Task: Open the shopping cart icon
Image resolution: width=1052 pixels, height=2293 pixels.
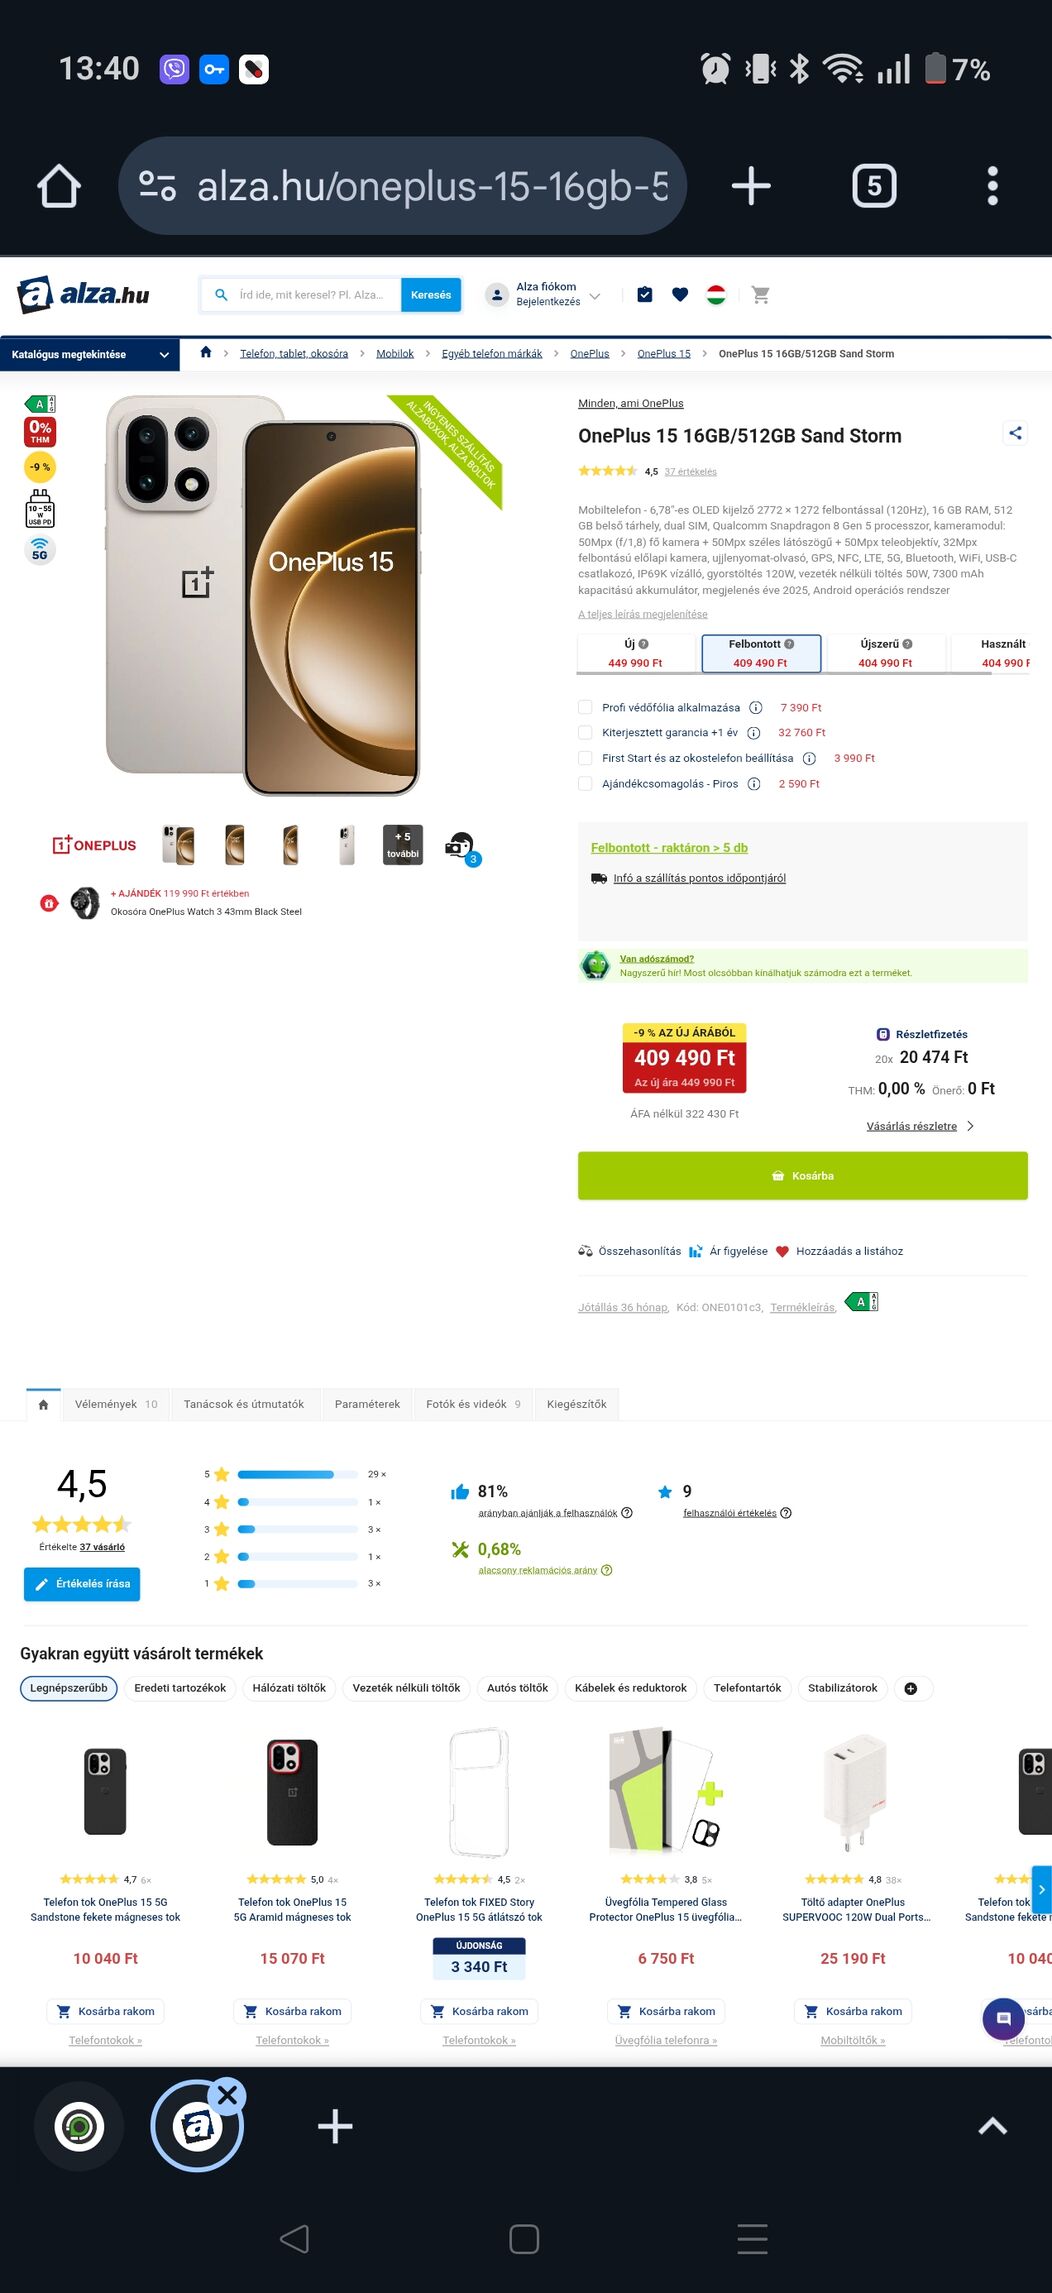Action: tap(760, 295)
